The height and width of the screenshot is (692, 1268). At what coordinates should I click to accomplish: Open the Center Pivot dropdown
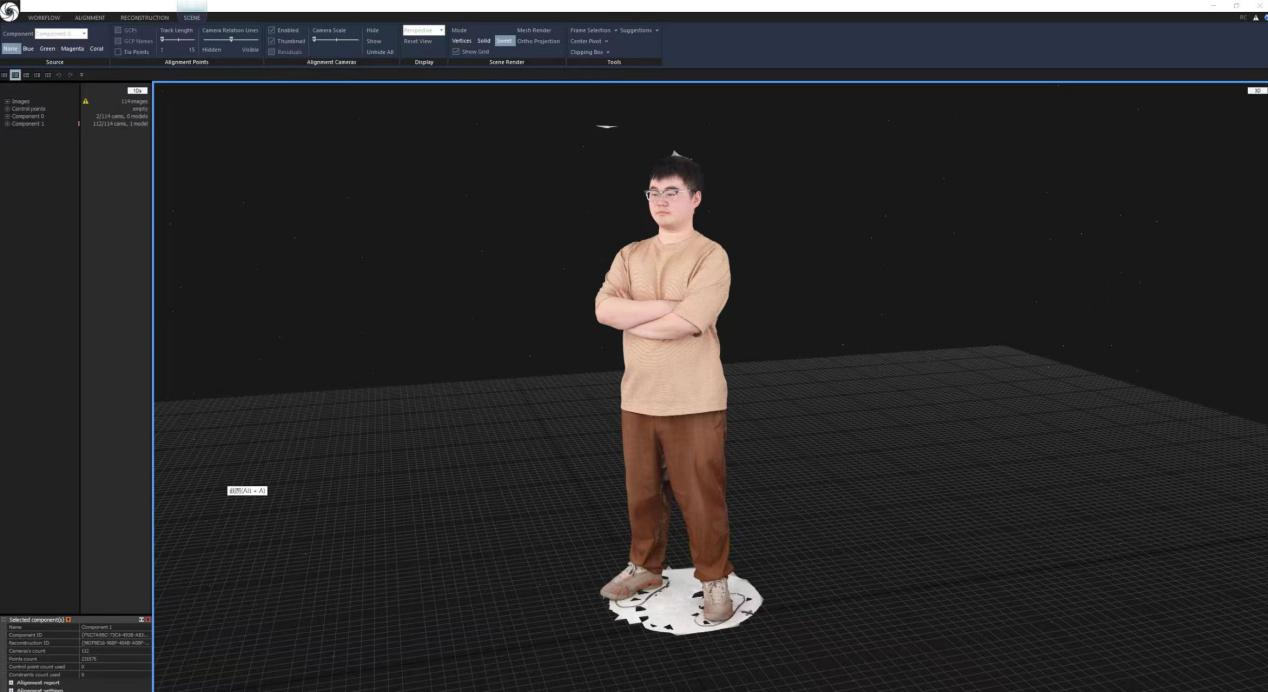(x=589, y=41)
